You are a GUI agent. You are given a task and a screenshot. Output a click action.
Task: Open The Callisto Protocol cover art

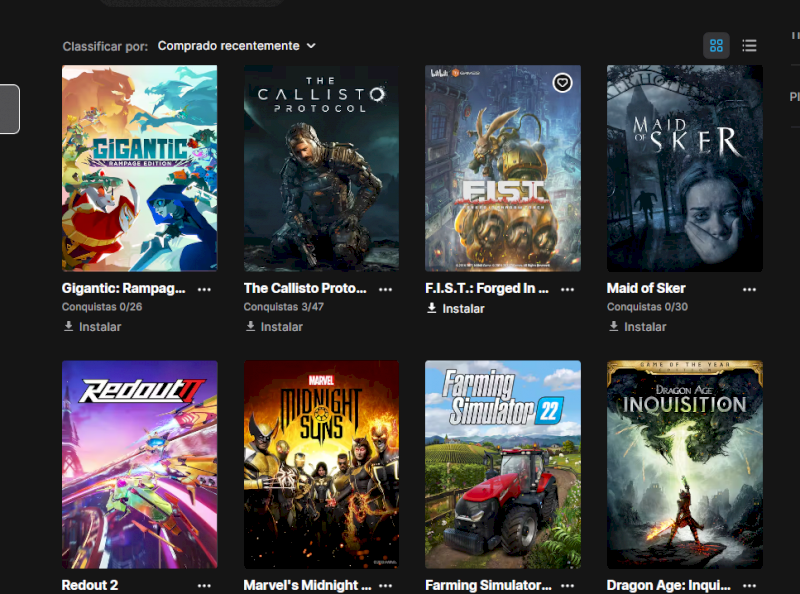point(321,168)
